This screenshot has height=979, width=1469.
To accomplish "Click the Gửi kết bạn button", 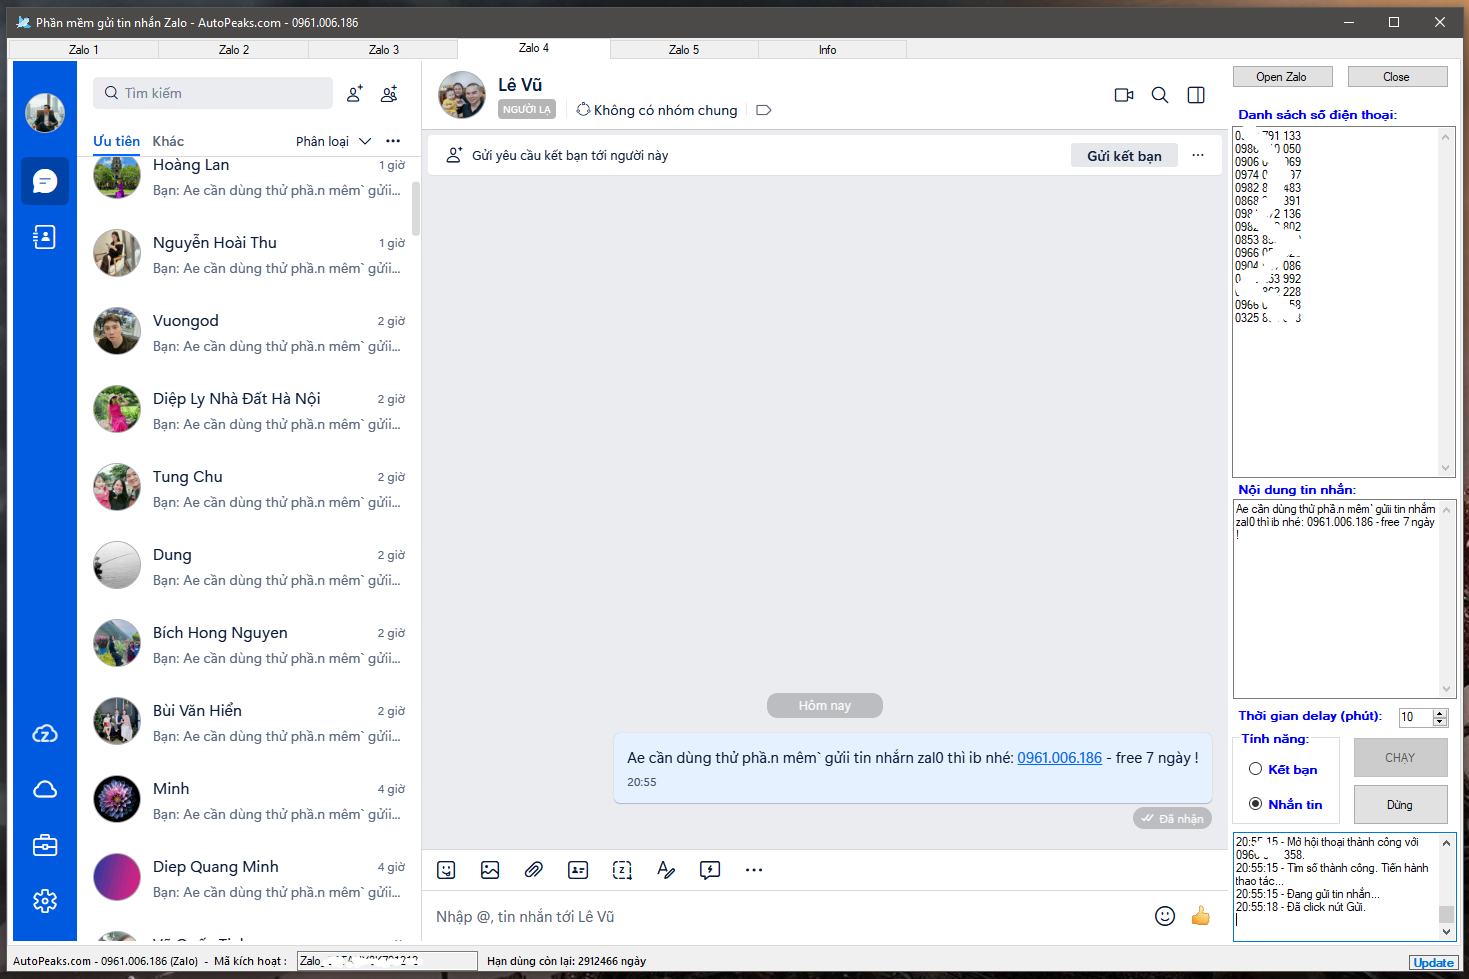I will tap(1124, 155).
